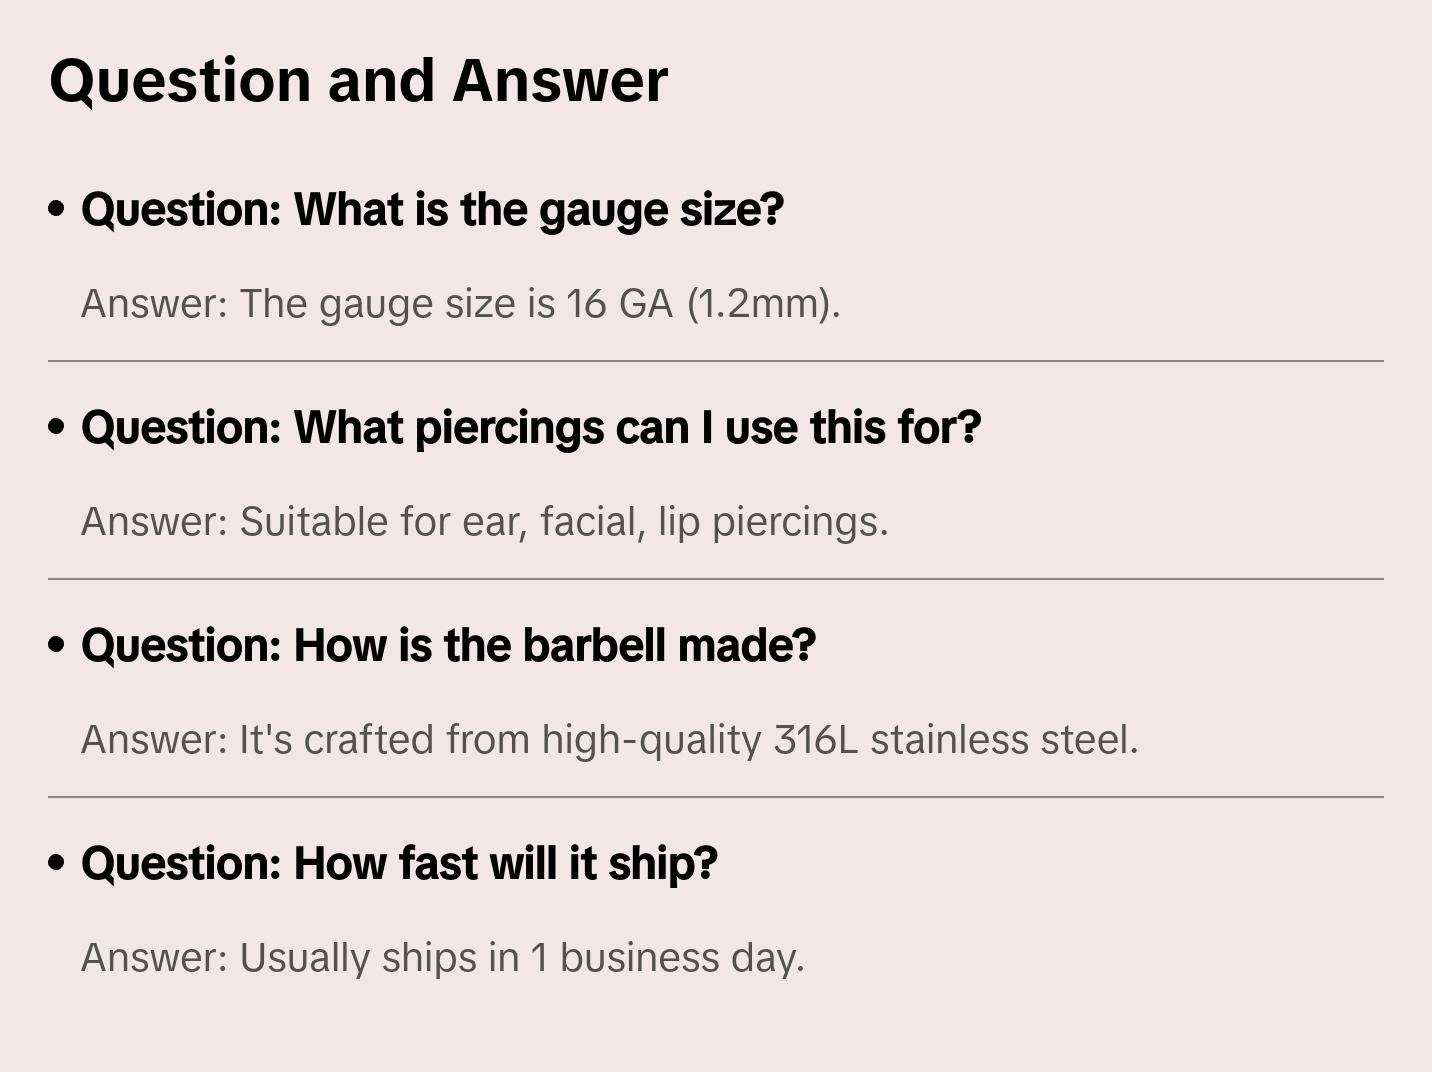Viewport: 1432px width, 1072px height.
Task: Select the question about piercings usage
Action: coord(530,428)
